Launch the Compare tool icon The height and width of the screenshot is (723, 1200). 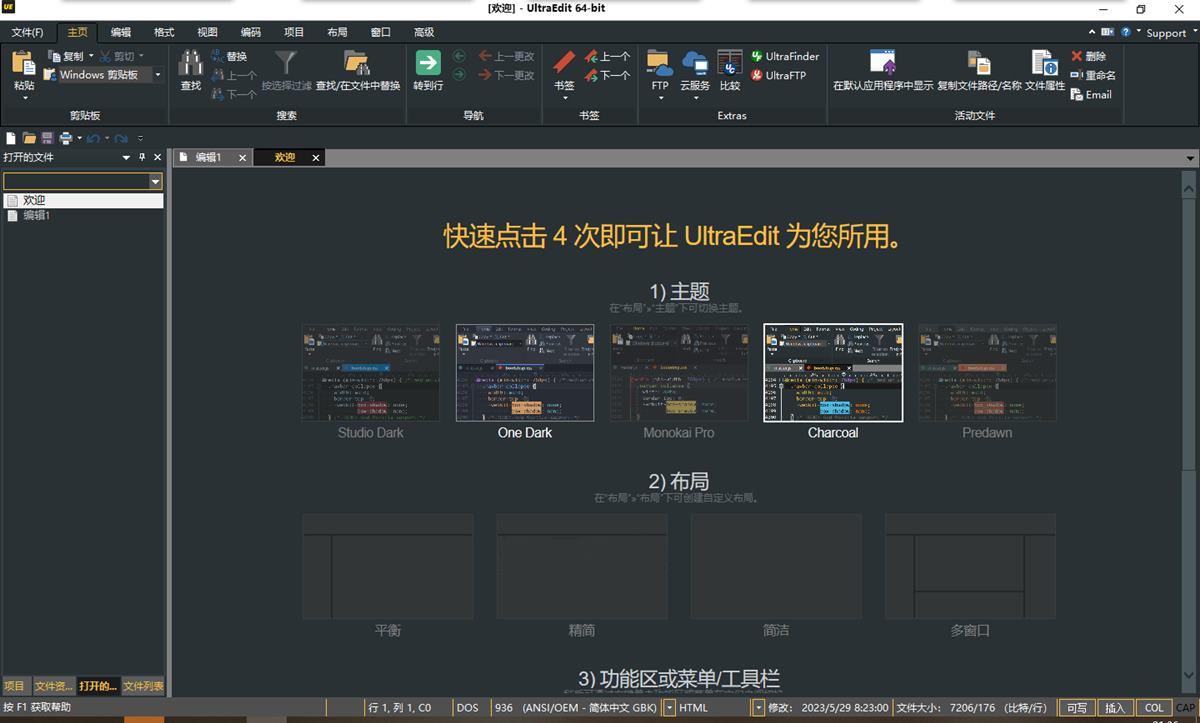[730, 64]
